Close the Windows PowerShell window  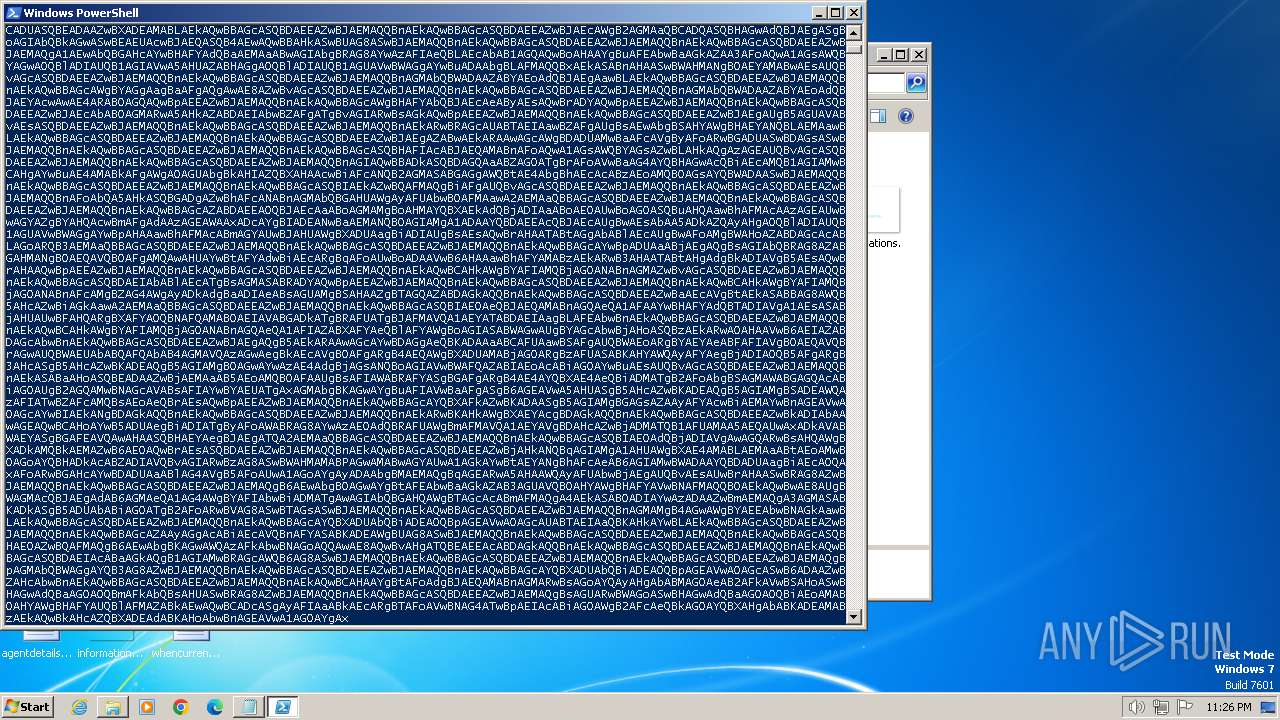tap(853, 13)
